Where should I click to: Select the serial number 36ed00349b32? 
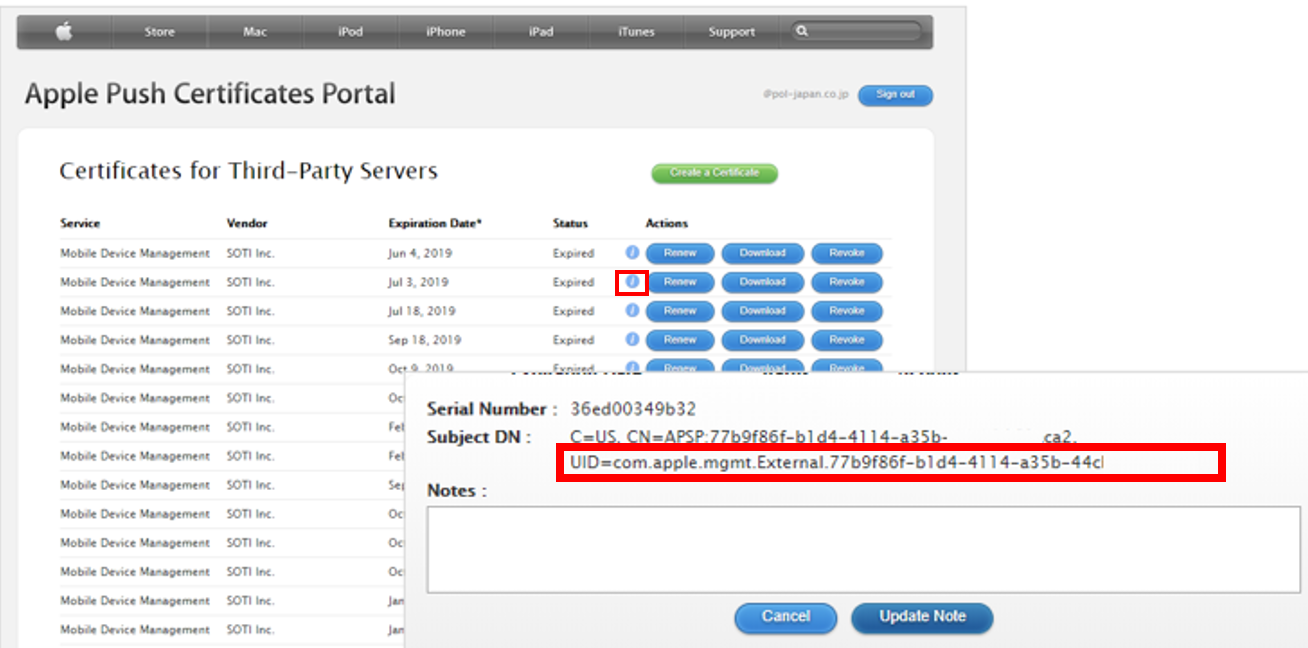pyautogui.click(x=633, y=409)
